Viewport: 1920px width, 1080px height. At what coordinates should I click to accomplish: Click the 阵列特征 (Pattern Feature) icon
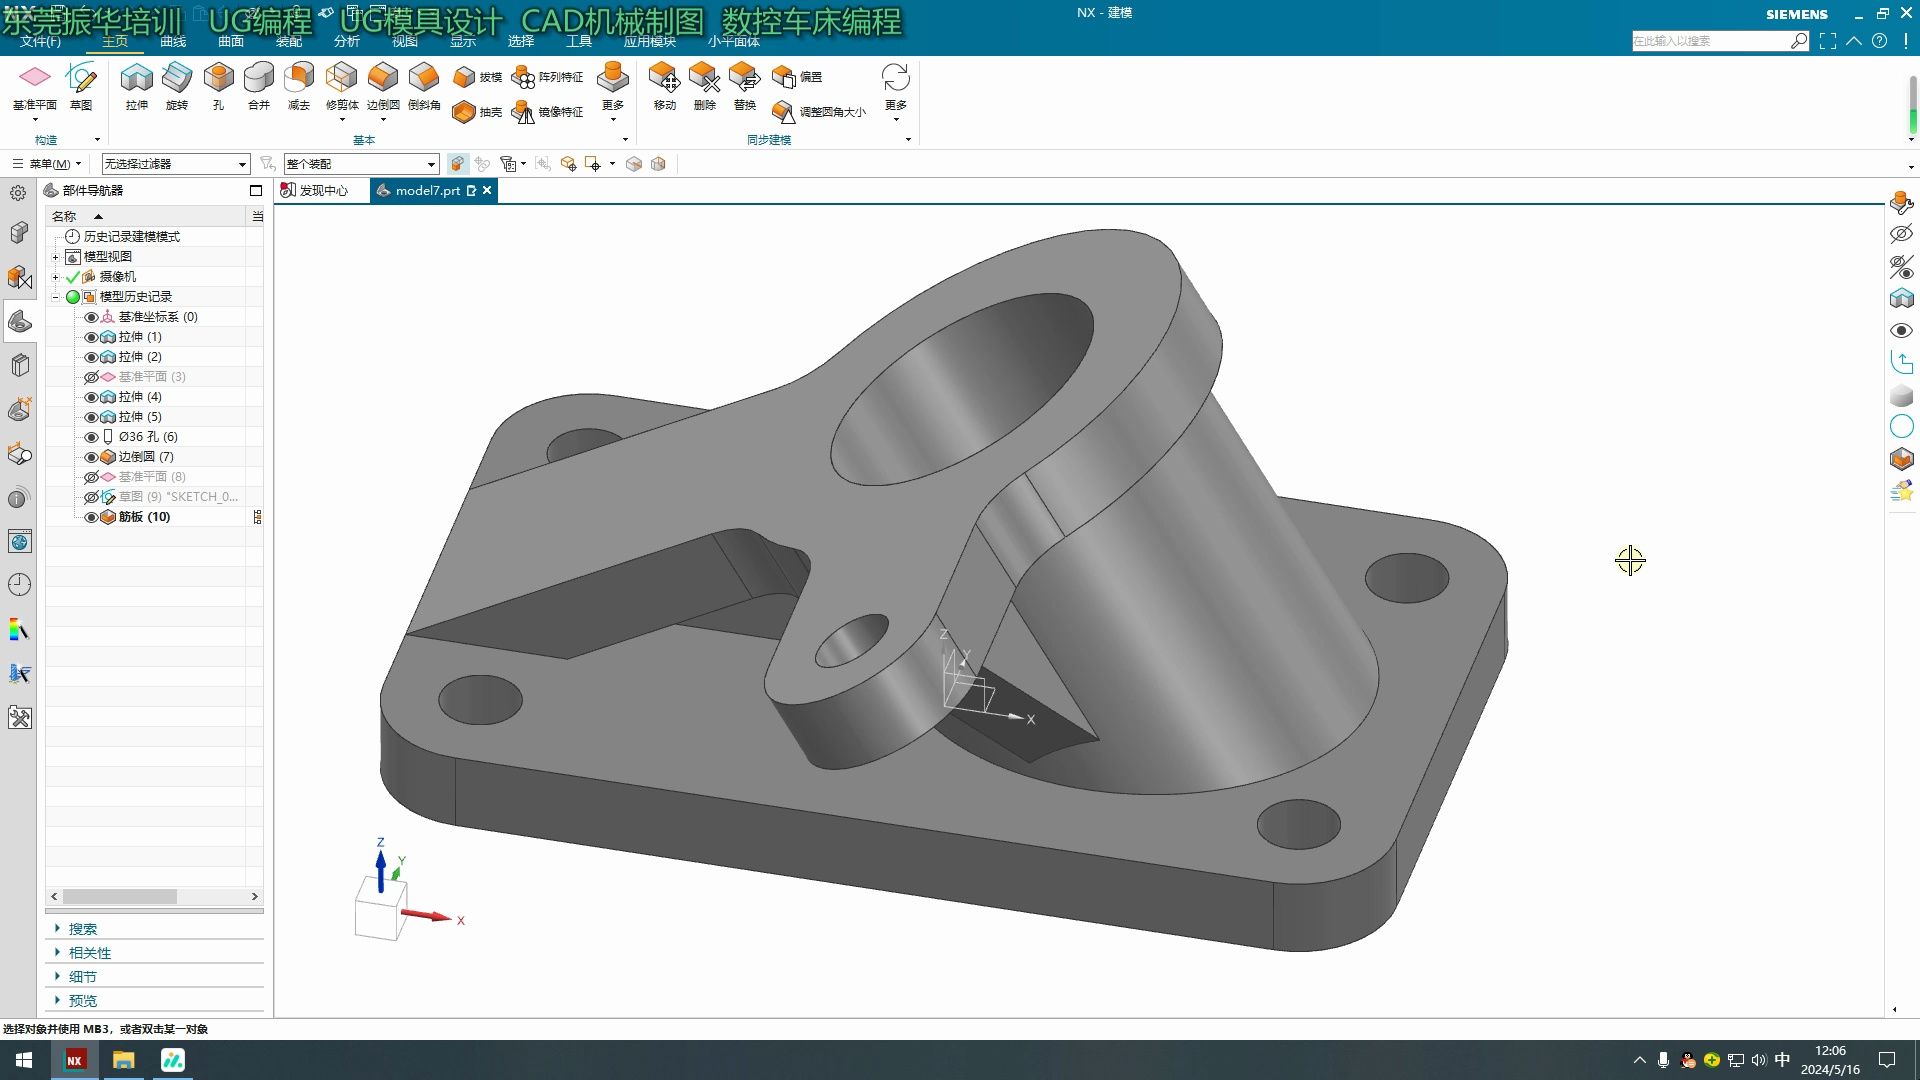523,77
